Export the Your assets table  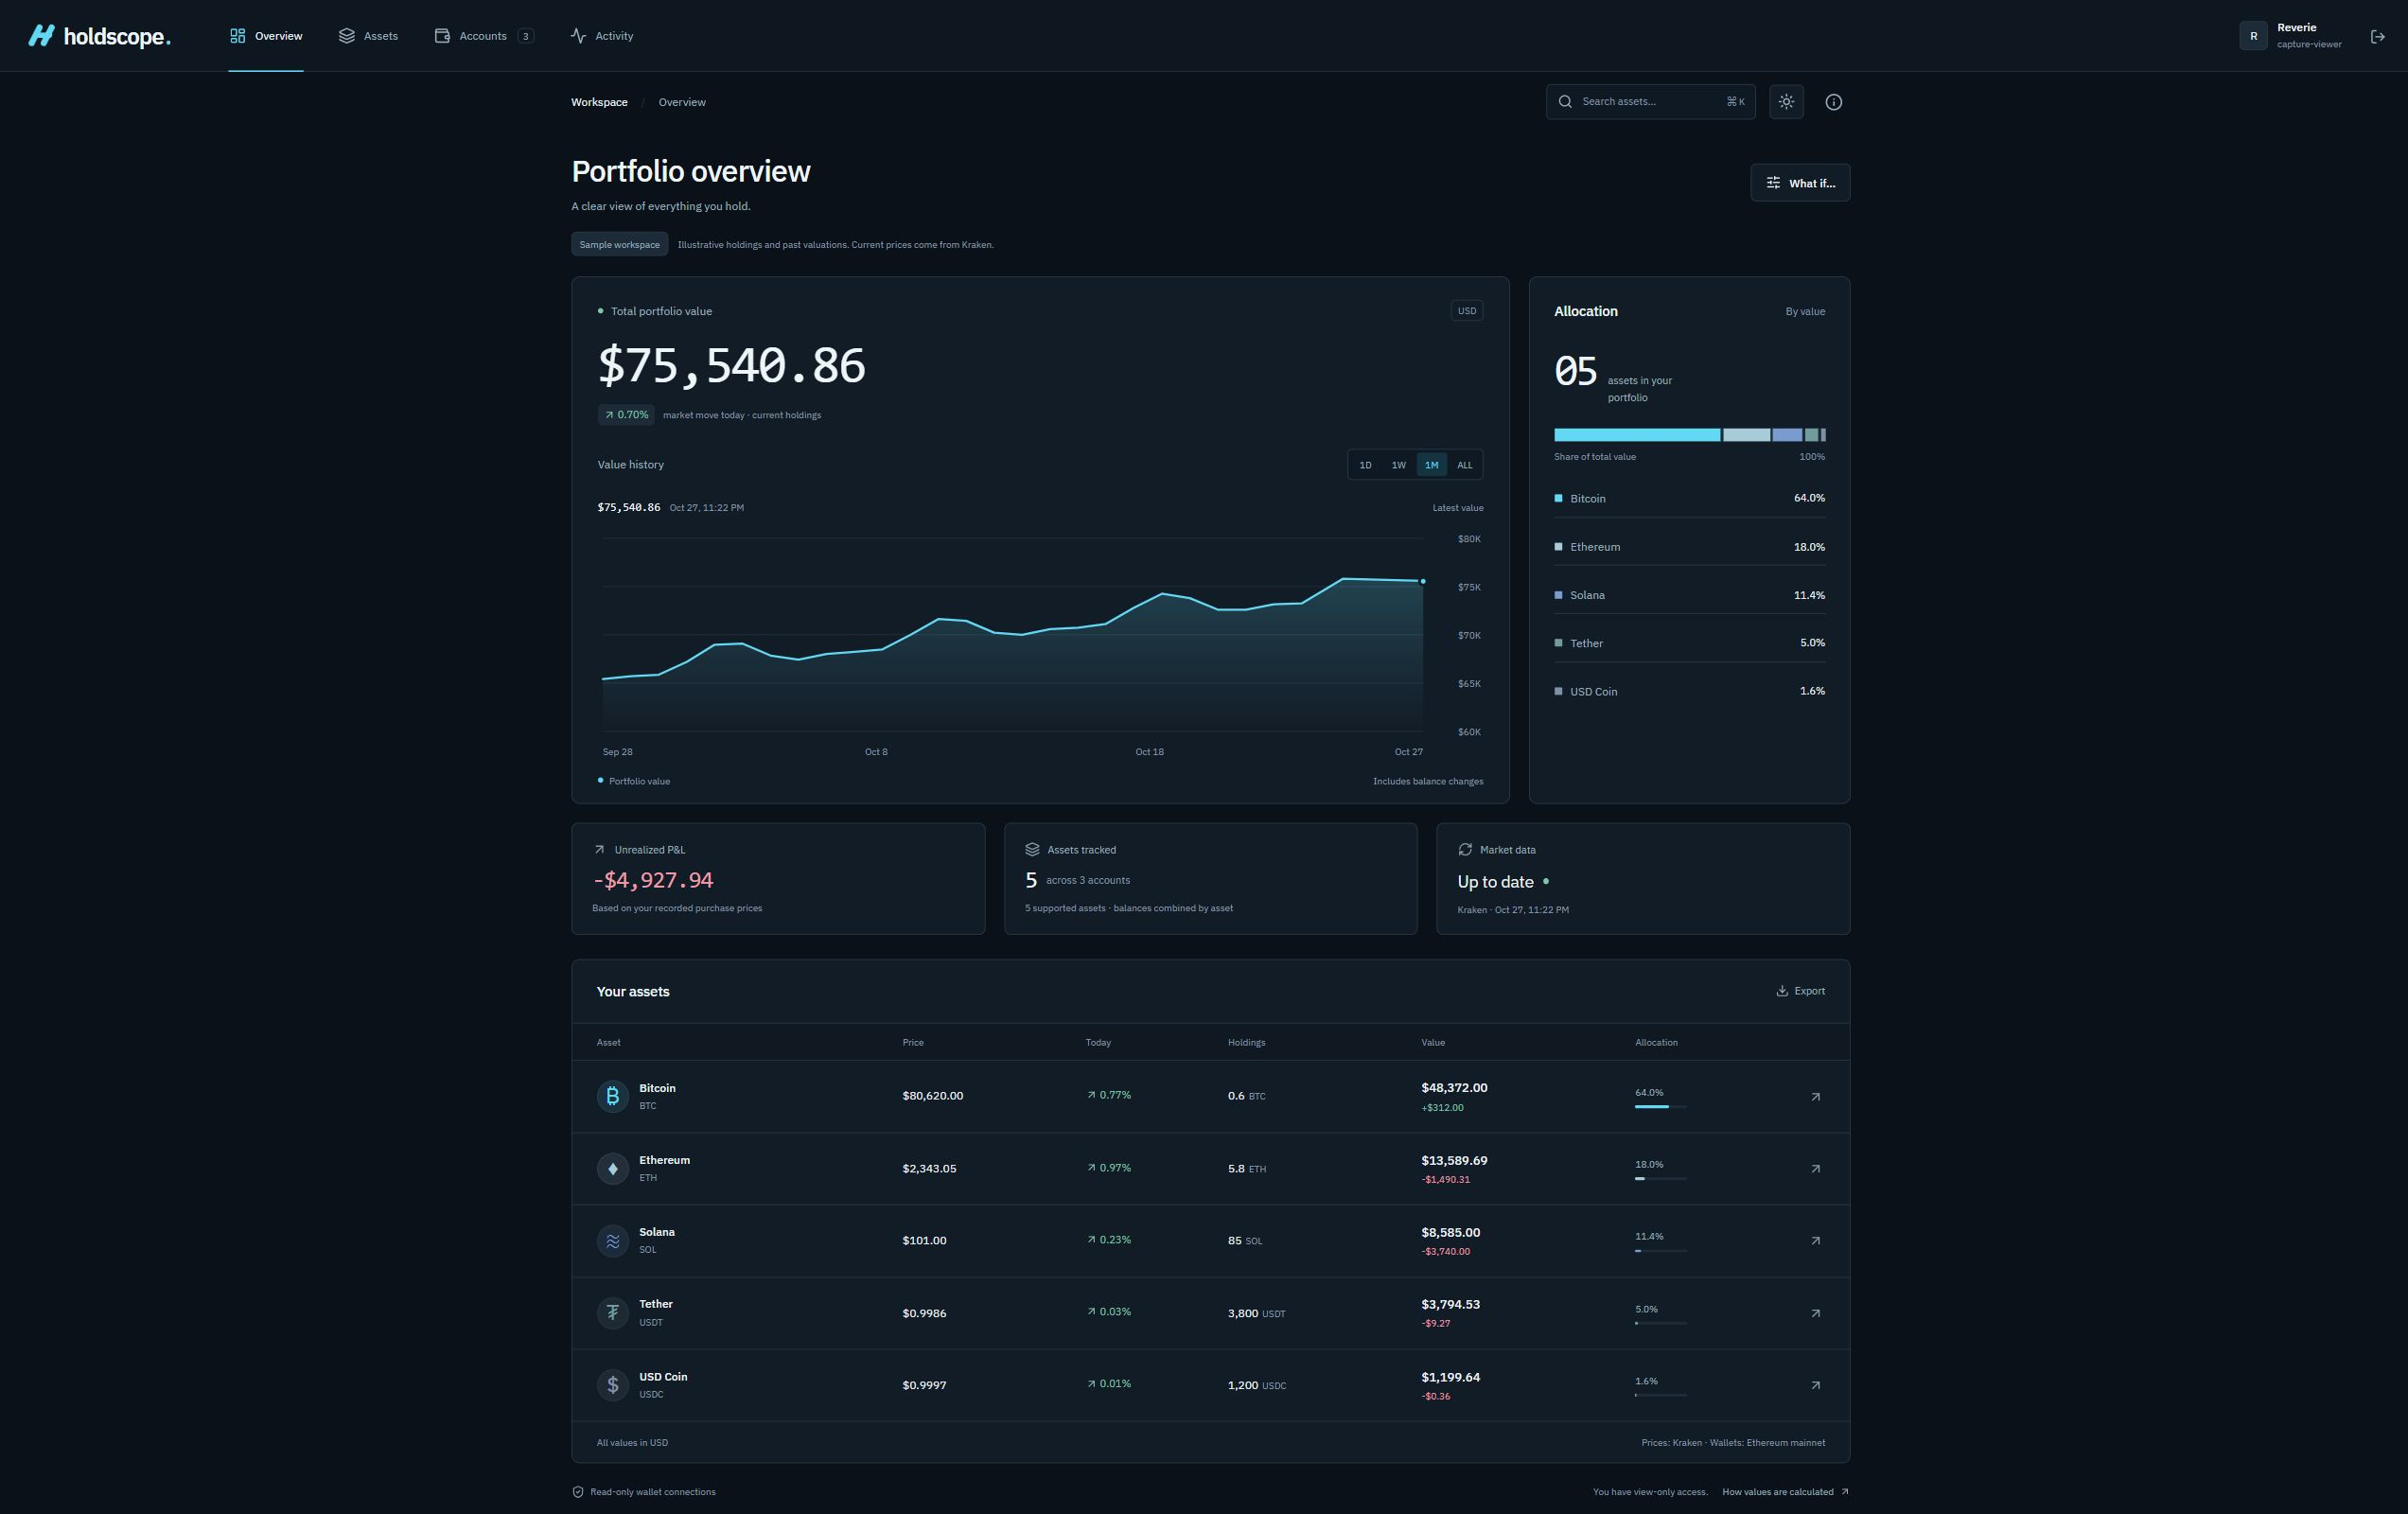(1800, 991)
